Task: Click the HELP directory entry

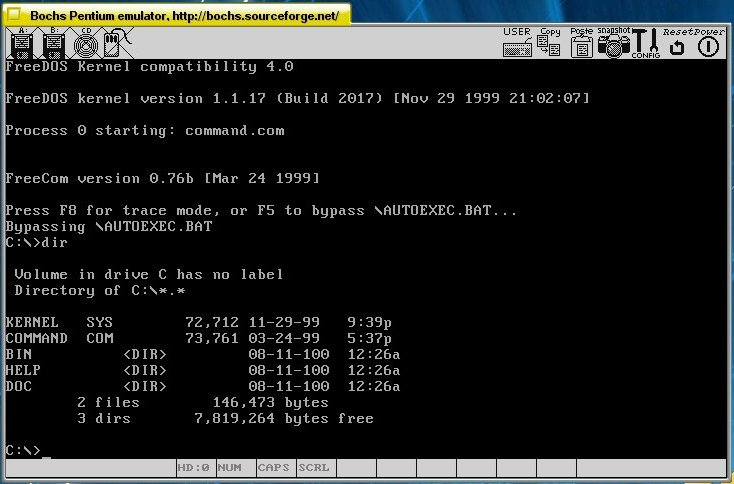Action: [x=203, y=370]
